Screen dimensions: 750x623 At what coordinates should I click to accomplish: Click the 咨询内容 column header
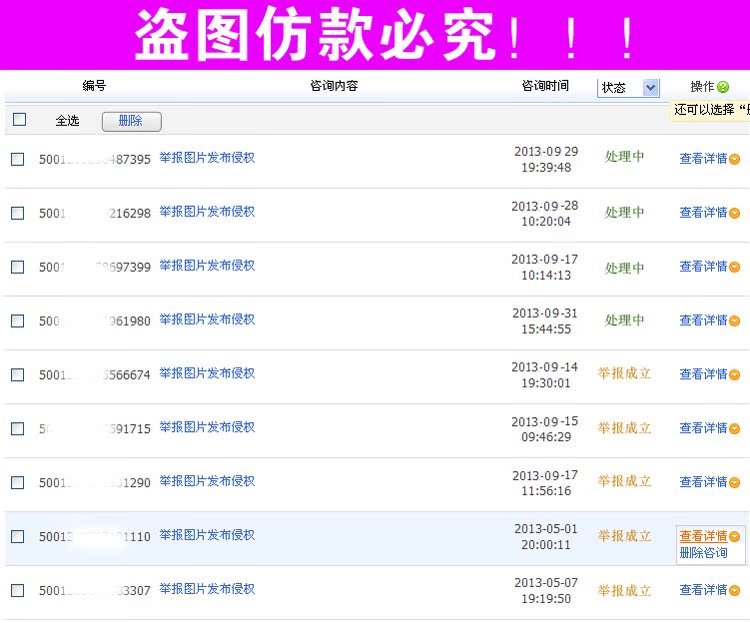tap(334, 86)
